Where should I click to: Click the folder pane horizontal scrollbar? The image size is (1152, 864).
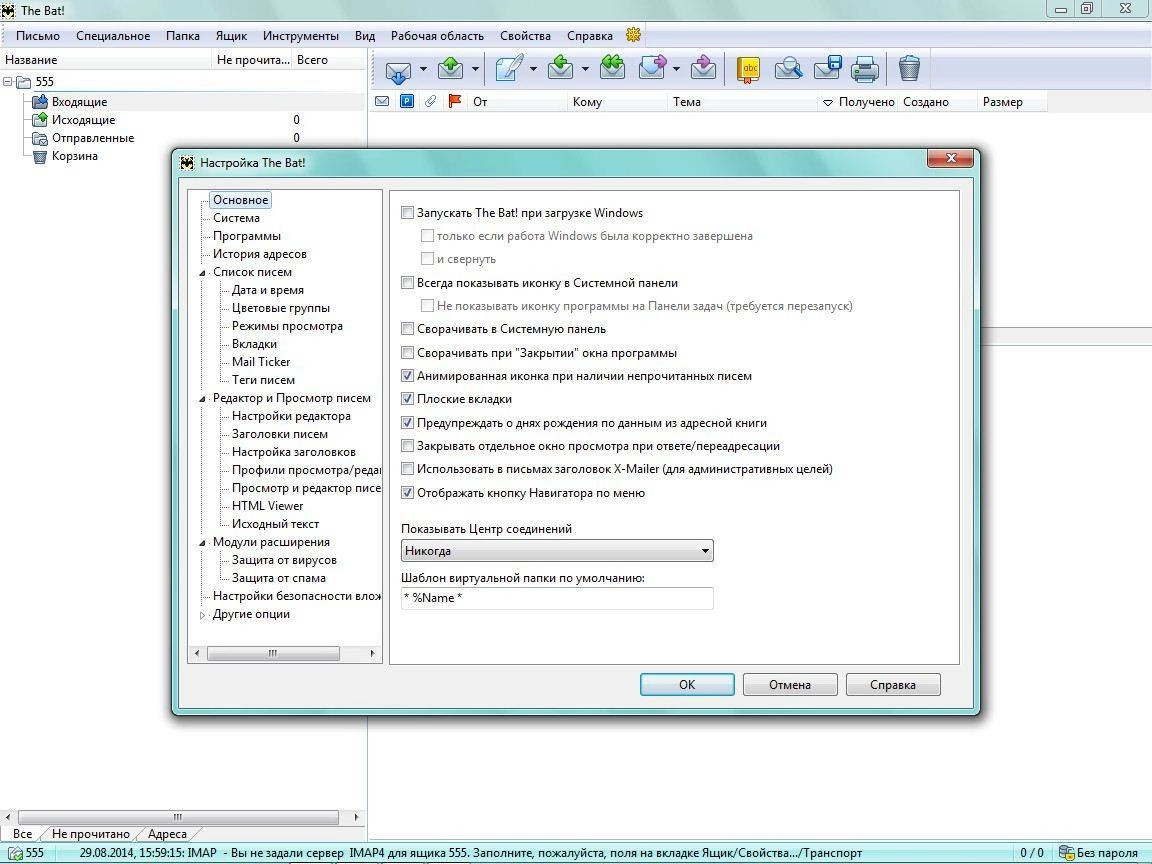181,817
